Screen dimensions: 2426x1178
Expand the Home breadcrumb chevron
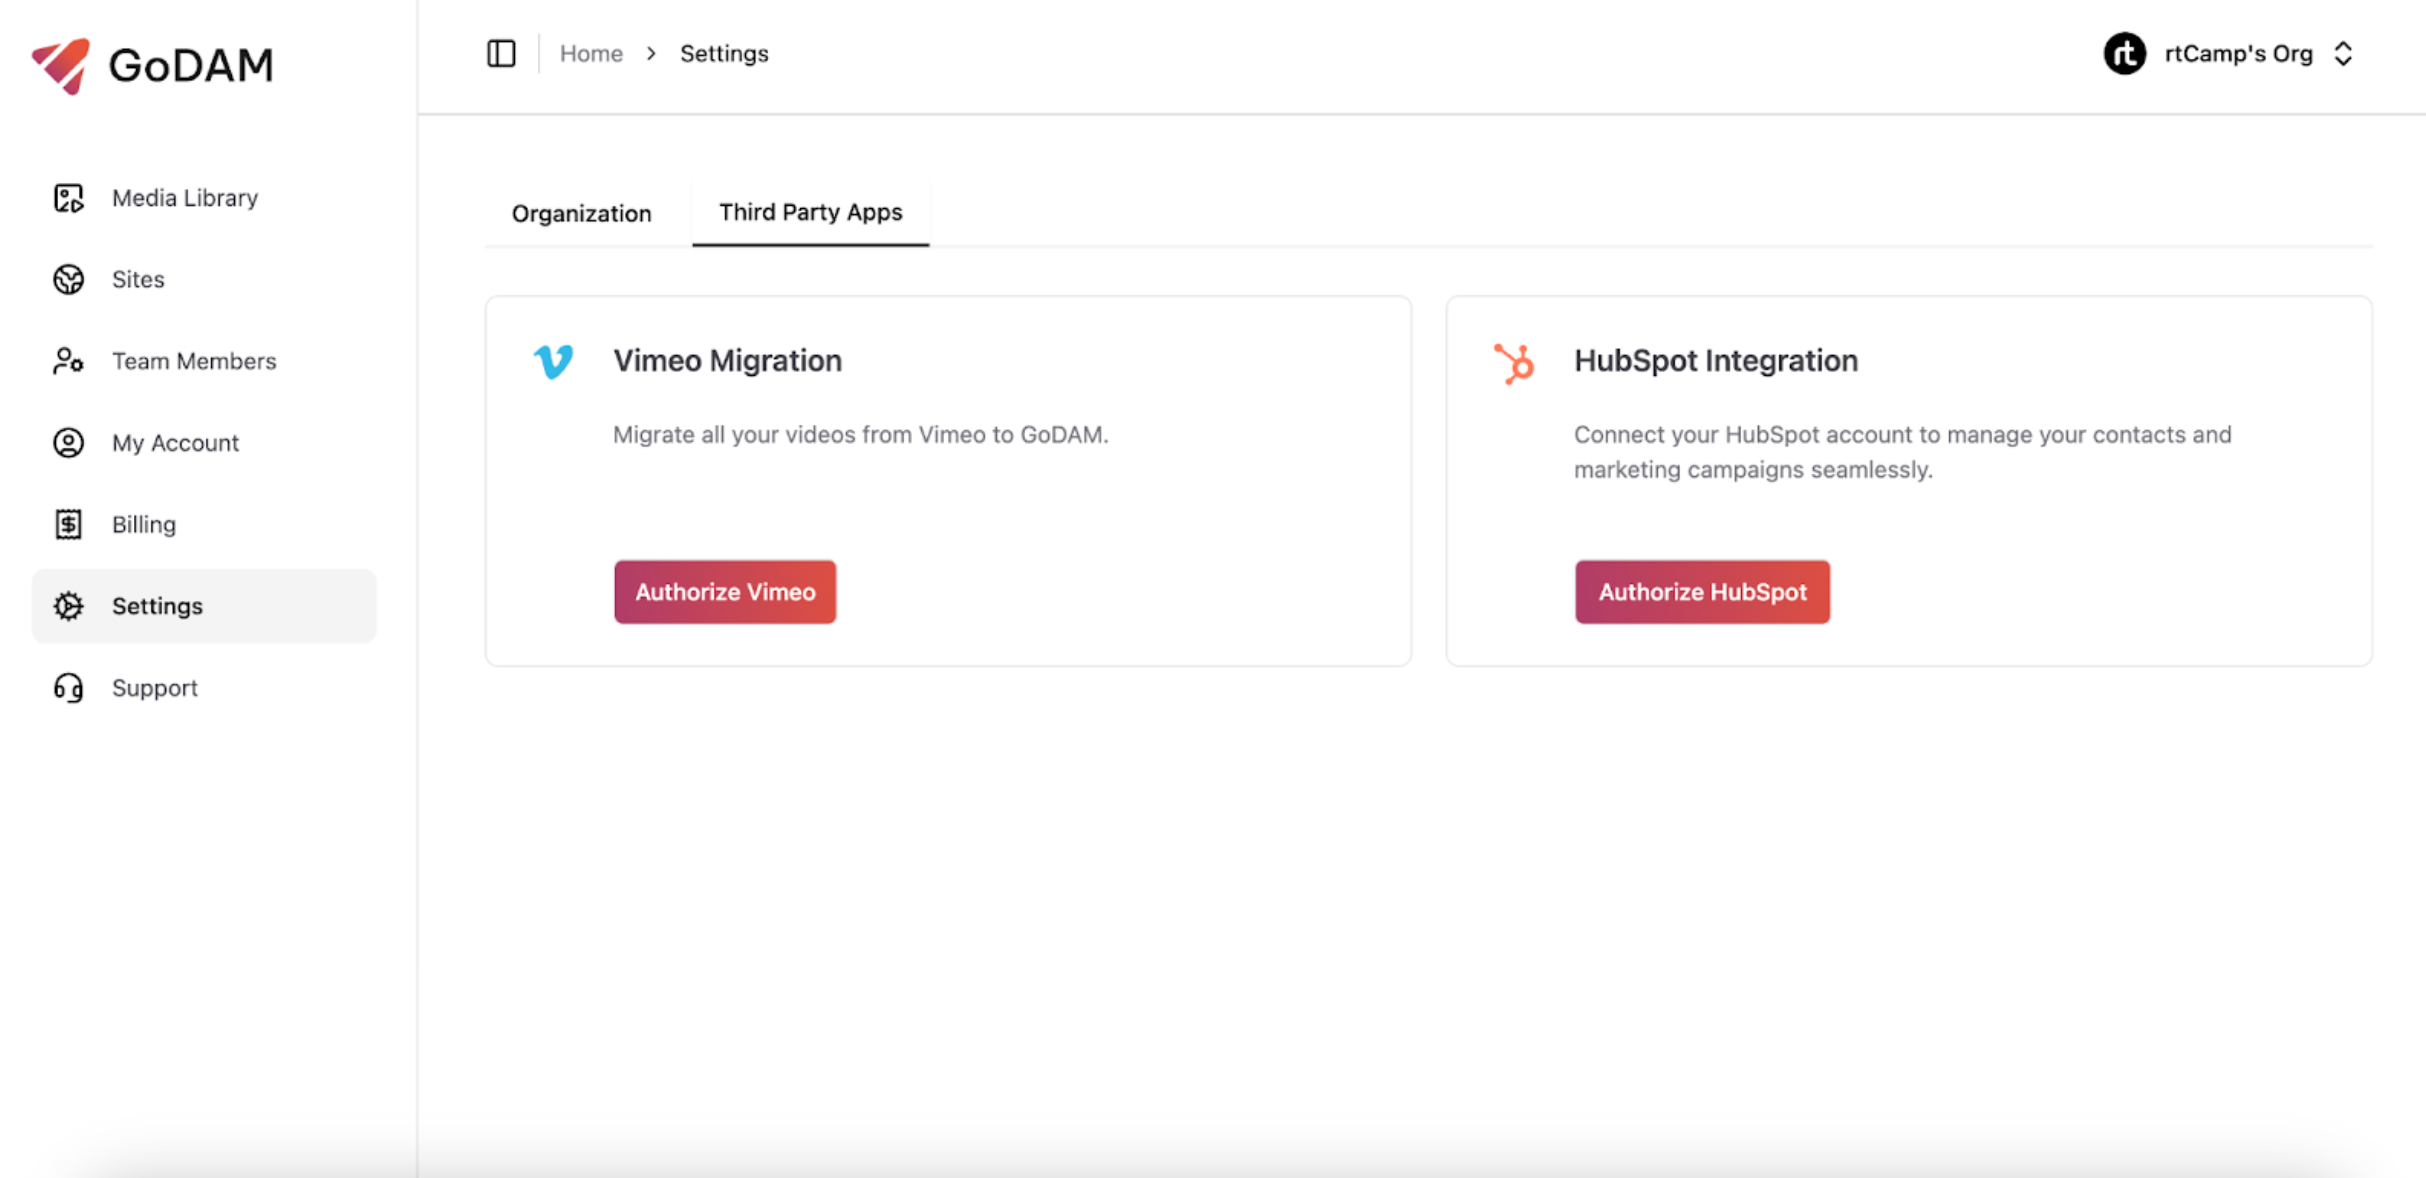tap(651, 53)
